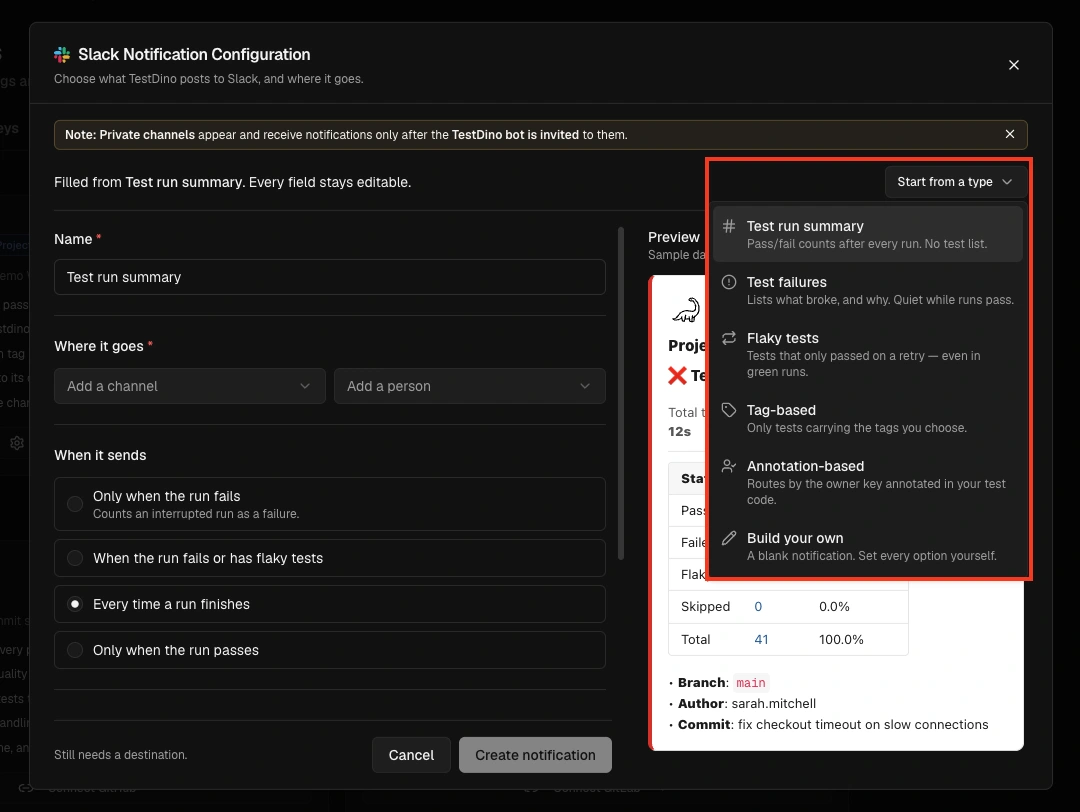This screenshot has width=1080, height=812.
Task: Click the tag icon beside Tag-based
Action: pyautogui.click(x=729, y=410)
